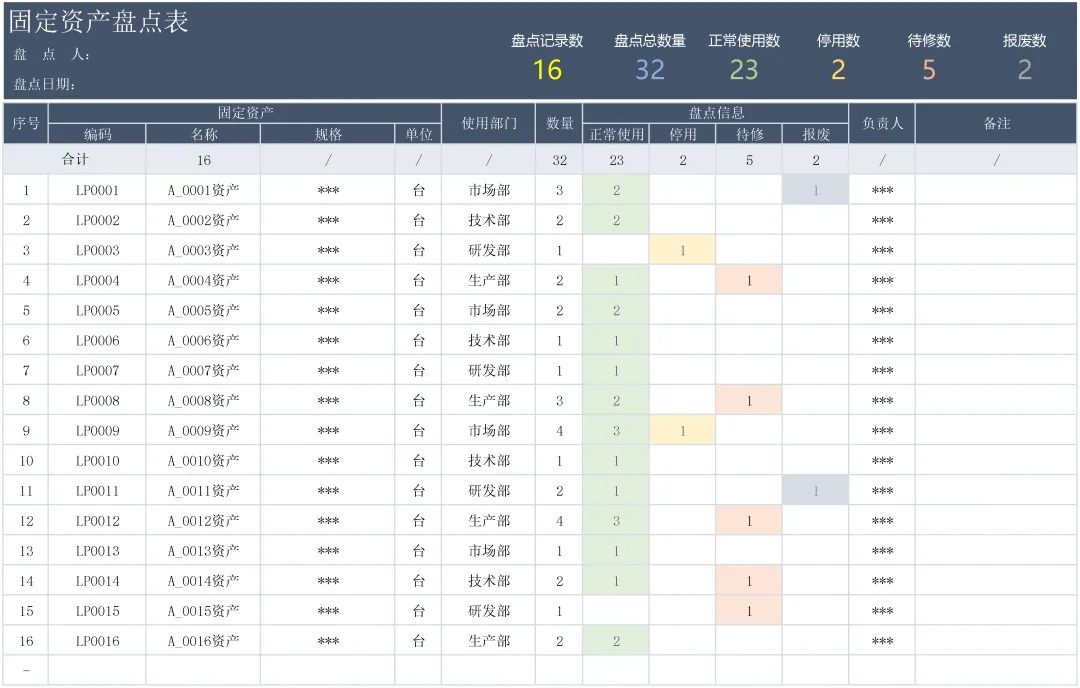Select cell LP0014

tap(97, 581)
